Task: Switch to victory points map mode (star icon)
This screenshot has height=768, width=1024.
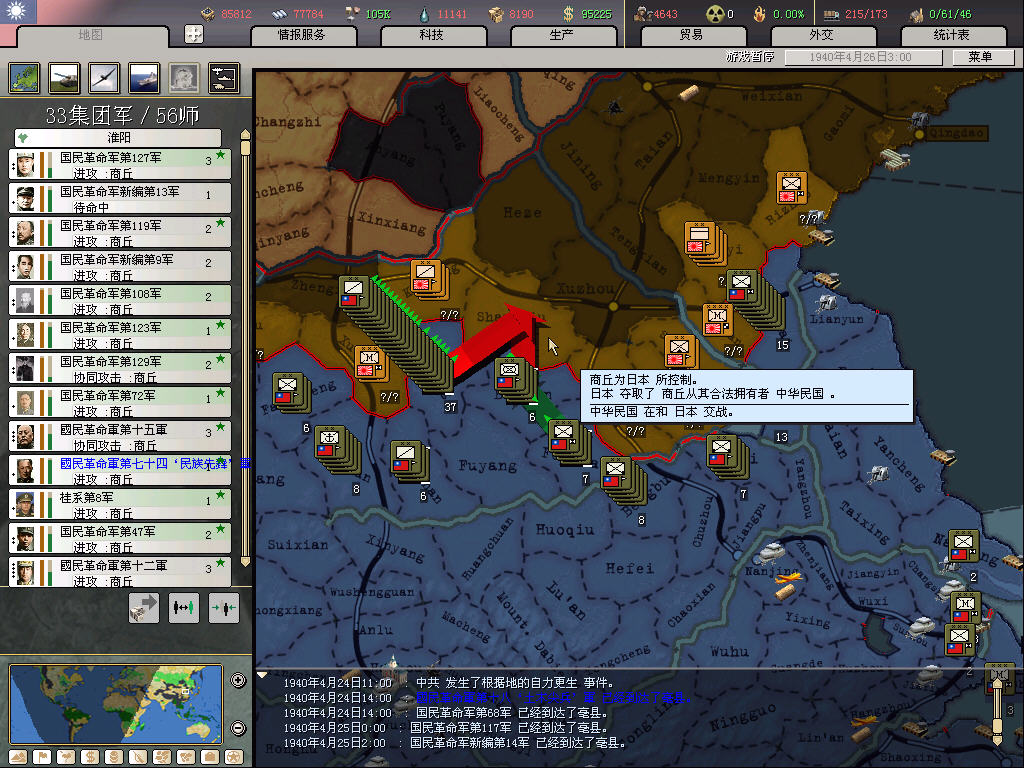Action: pyautogui.click(x=234, y=758)
